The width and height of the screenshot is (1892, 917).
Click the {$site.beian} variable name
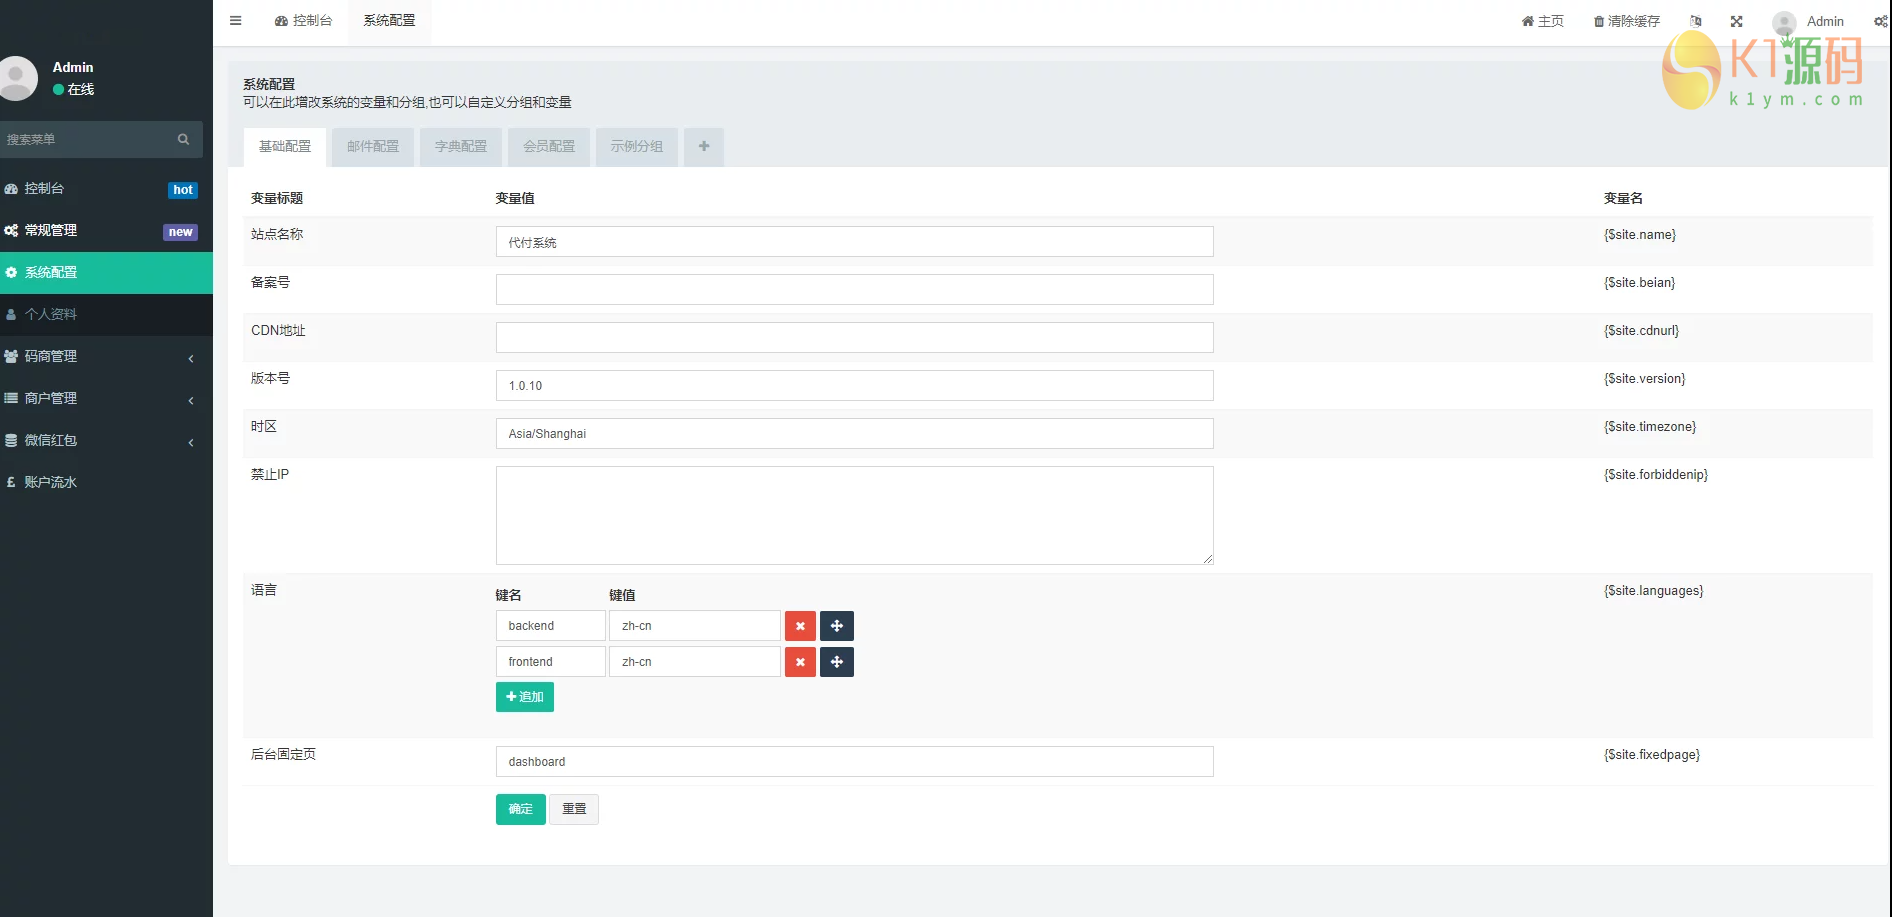[x=1640, y=283]
